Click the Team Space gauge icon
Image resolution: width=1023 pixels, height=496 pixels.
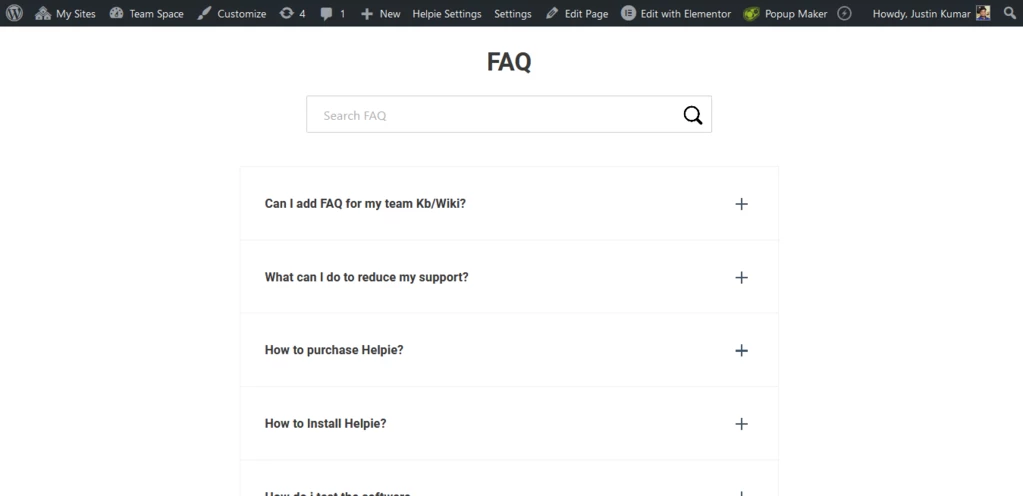pyautogui.click(x=116, y=13)
